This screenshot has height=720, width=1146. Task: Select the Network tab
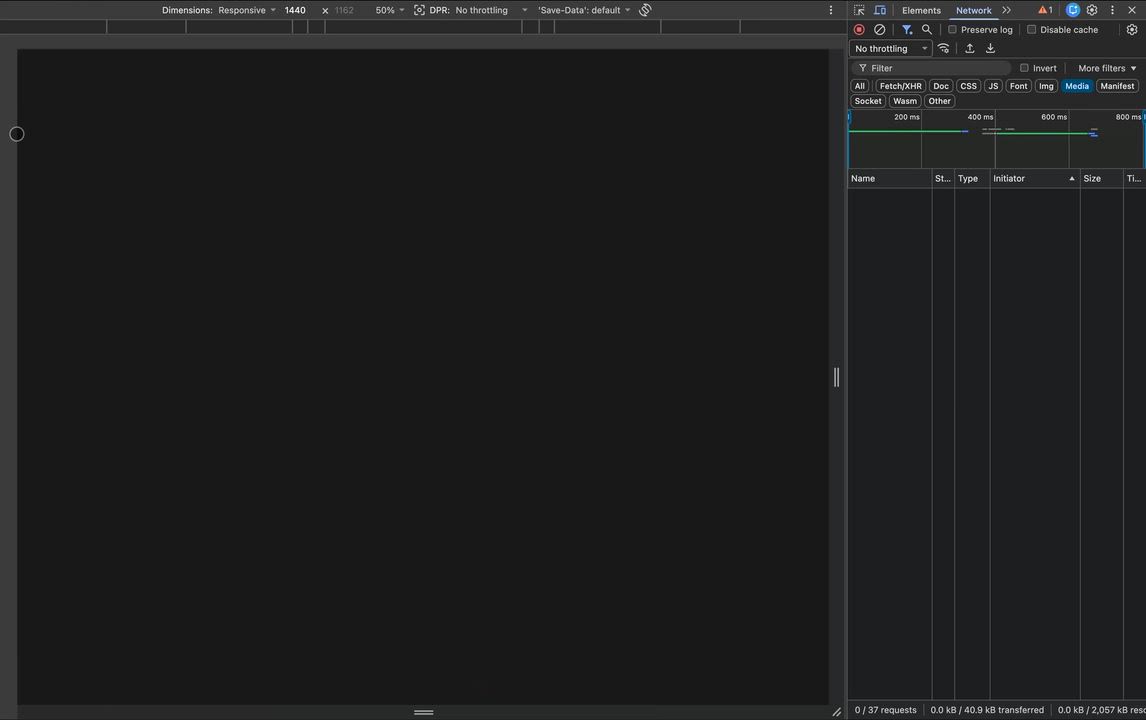974,10
